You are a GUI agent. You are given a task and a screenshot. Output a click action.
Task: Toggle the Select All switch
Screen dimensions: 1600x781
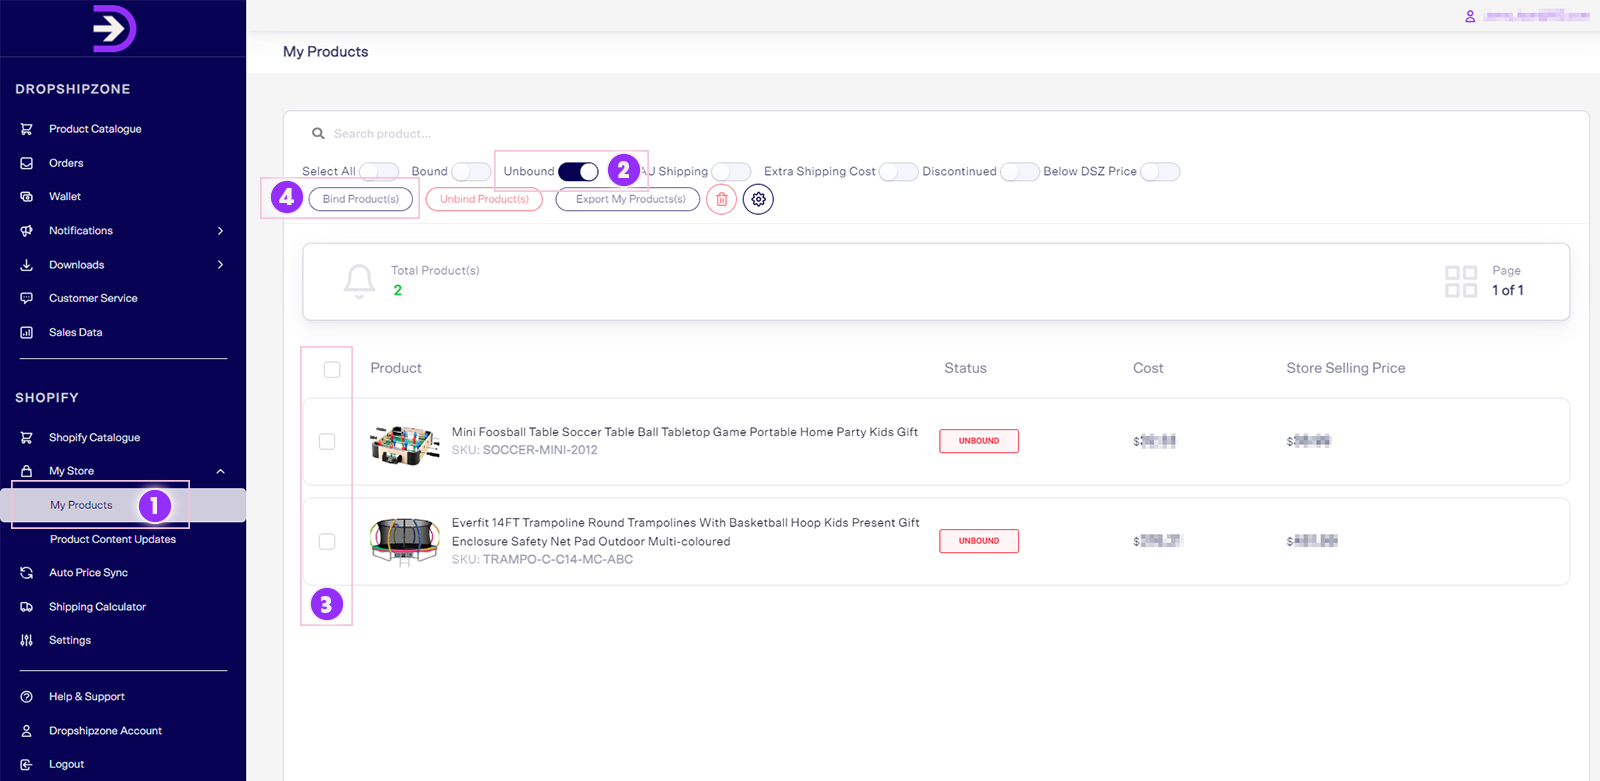379,172
